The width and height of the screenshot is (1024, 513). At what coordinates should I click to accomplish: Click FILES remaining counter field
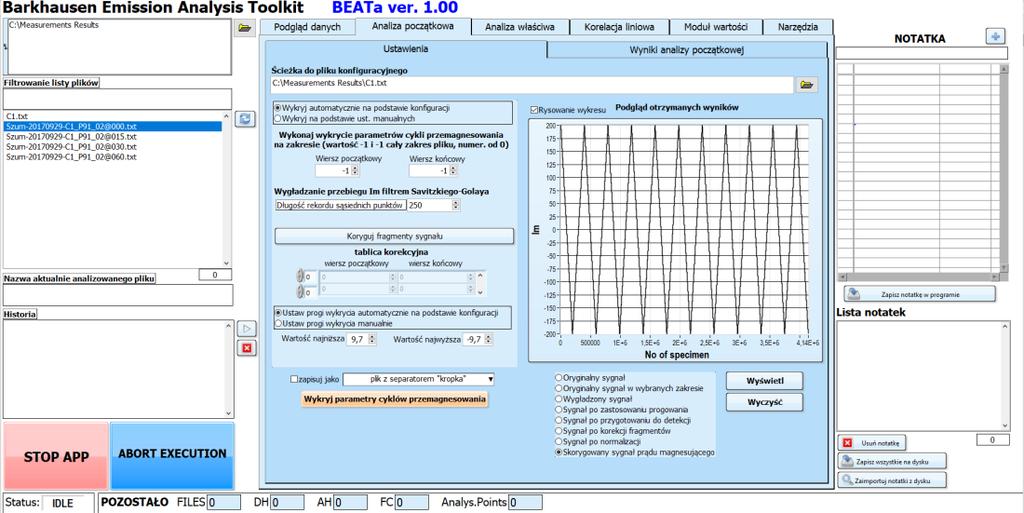[x=224, y=503]
